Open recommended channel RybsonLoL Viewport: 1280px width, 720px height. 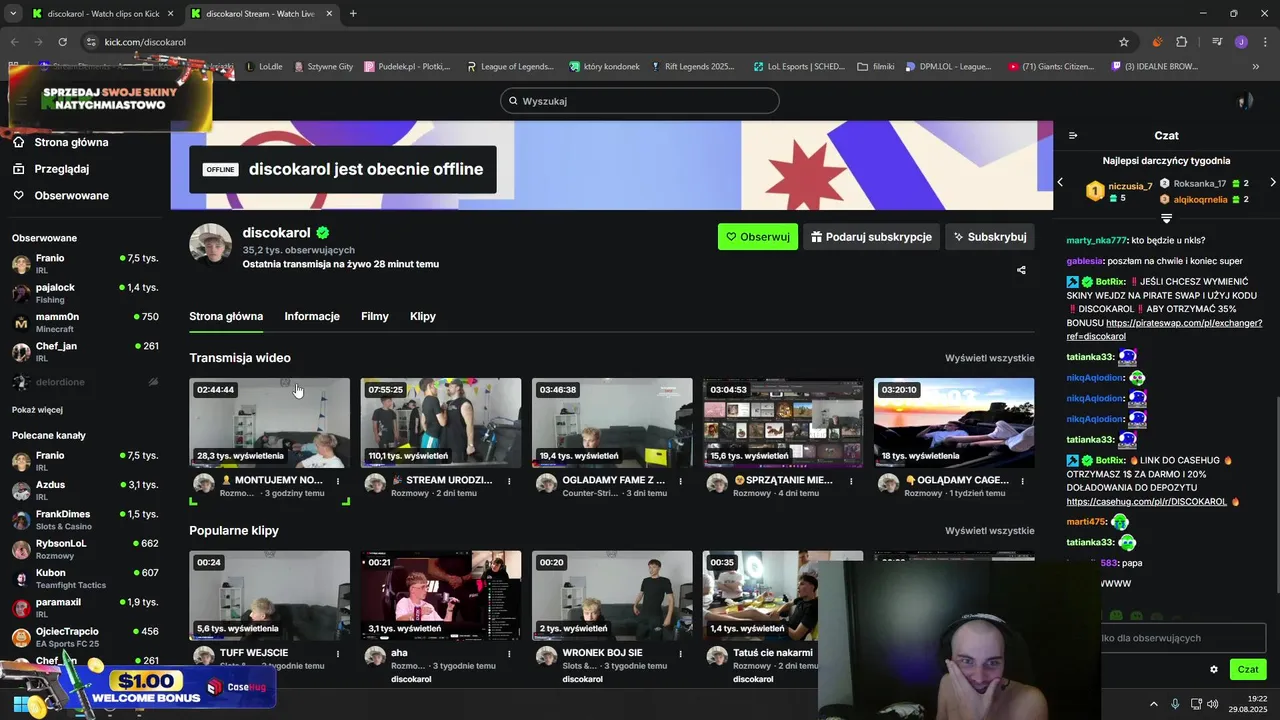click(x=85, y=549)
